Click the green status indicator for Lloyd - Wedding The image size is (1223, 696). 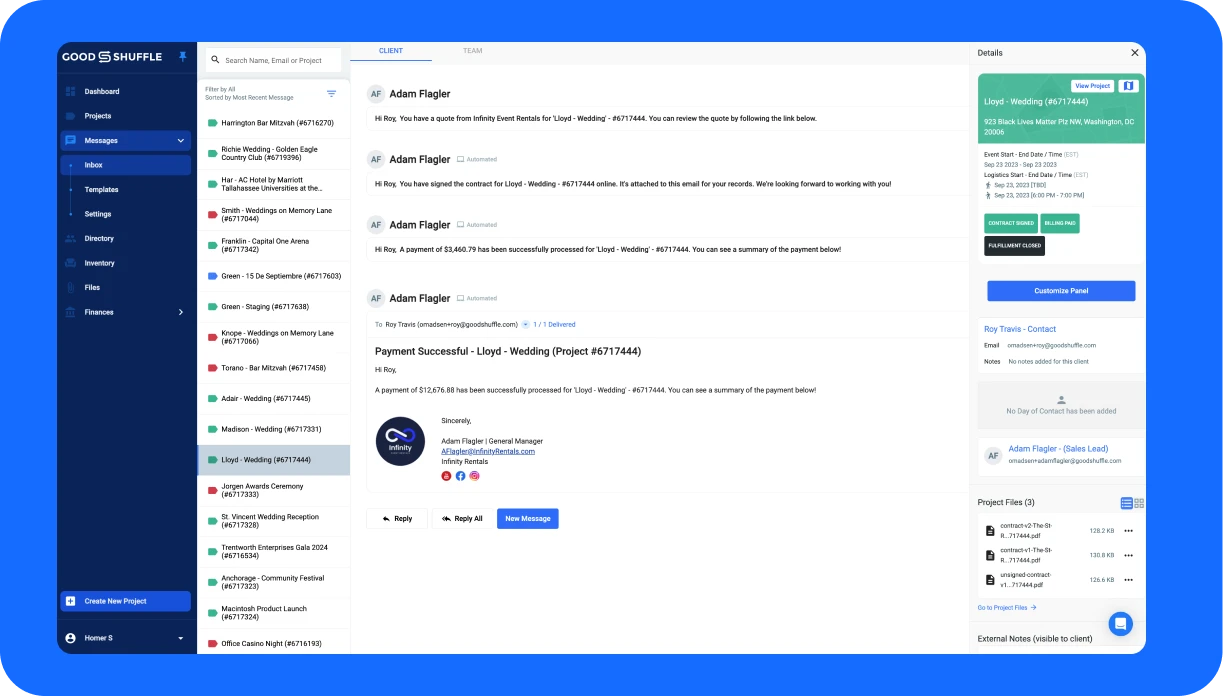pos(211,459)
